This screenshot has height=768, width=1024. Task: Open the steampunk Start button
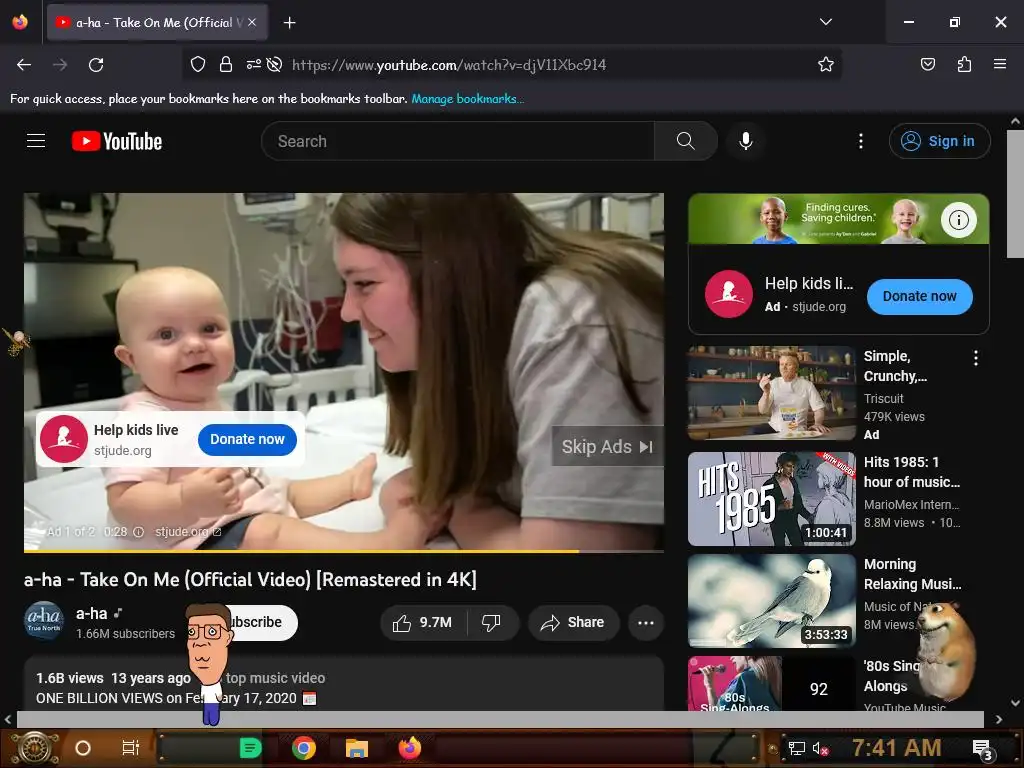(36, 748)
